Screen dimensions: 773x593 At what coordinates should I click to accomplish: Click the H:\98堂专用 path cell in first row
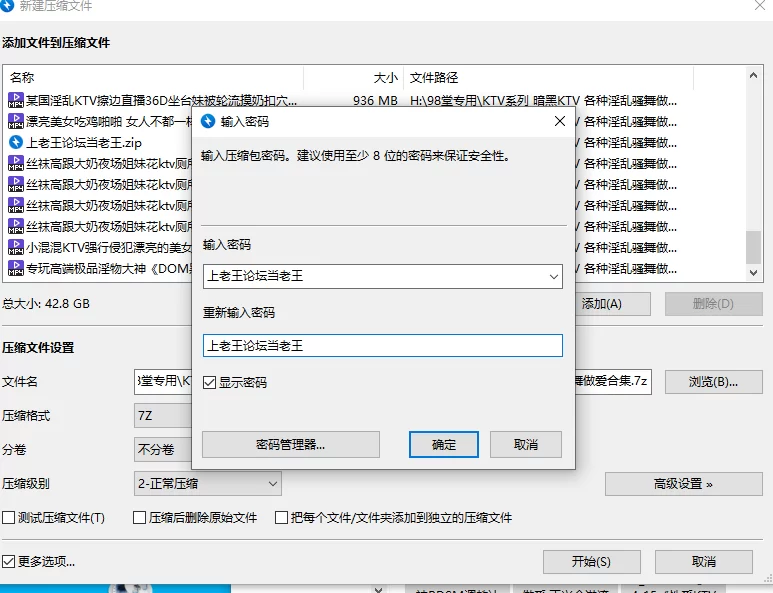(543, 101)
